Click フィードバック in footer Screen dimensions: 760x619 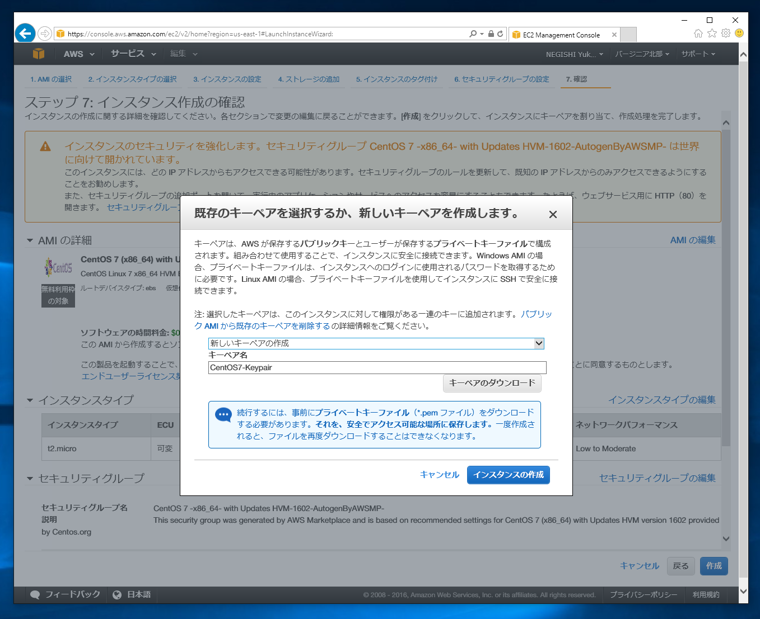click(x=73, y=595)
